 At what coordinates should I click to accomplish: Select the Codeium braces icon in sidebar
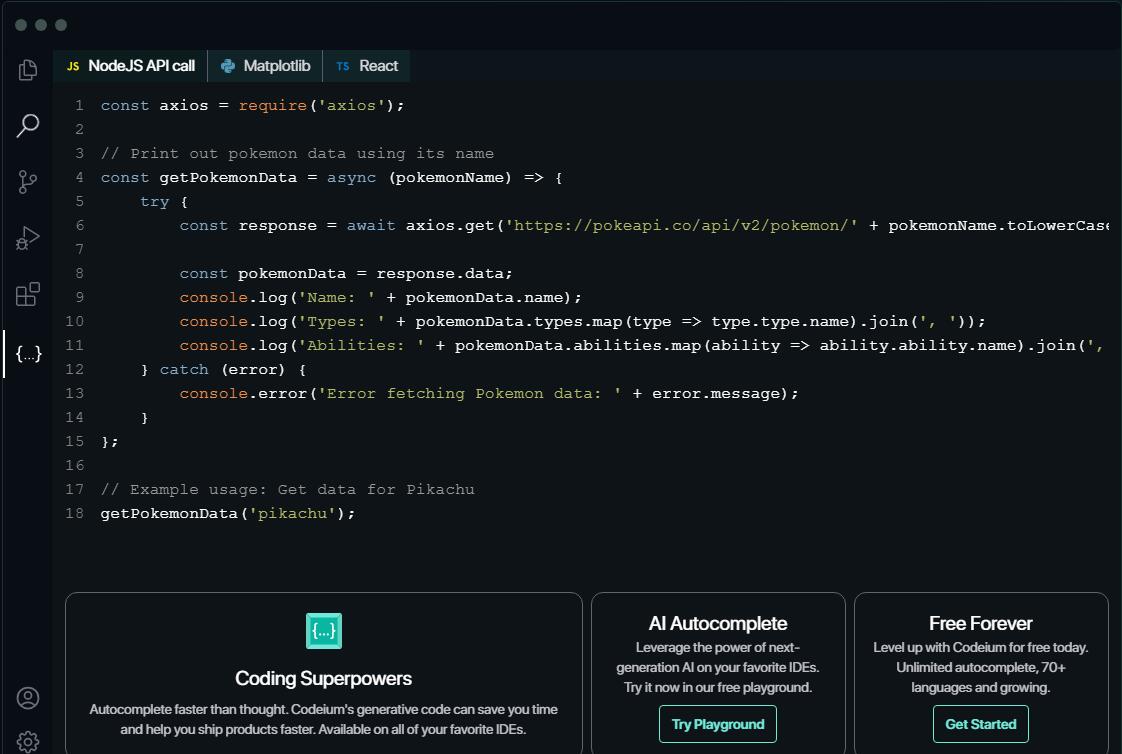(x=29, y=353)
